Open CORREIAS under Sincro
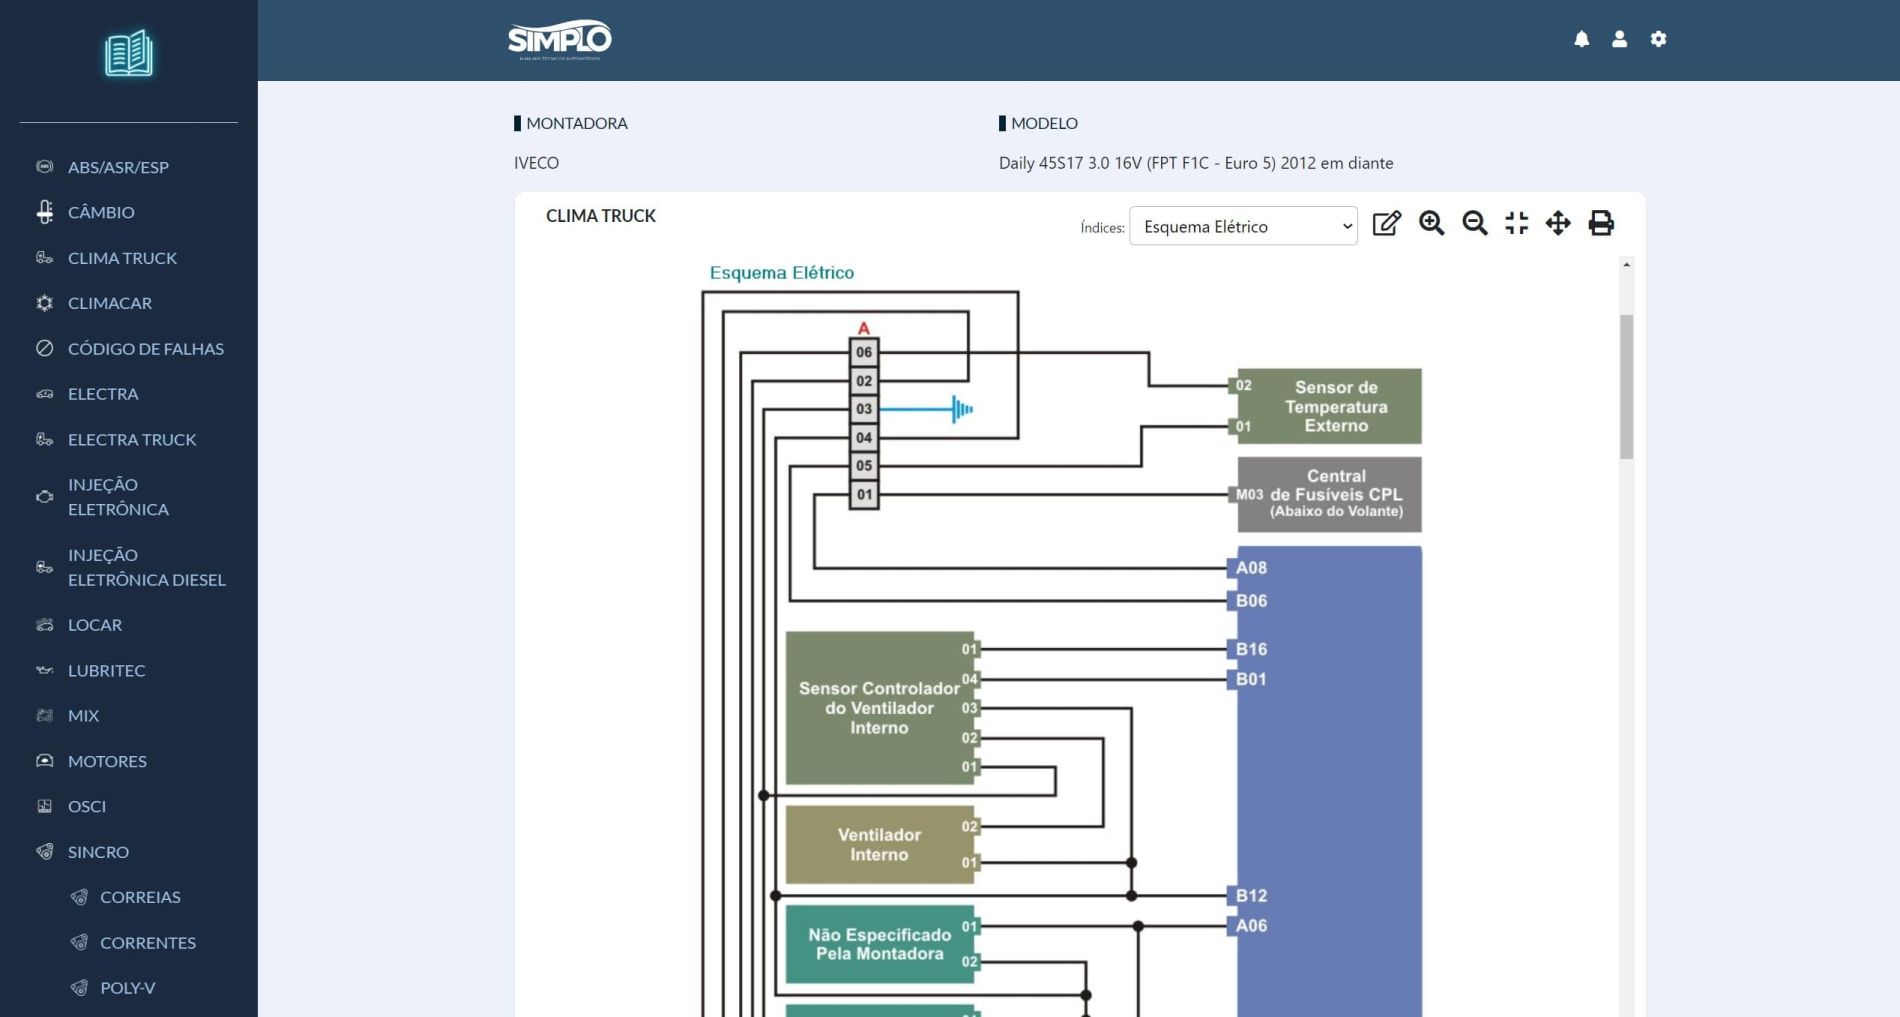This screenshot has height=1017, width=1900. [140, 897]
